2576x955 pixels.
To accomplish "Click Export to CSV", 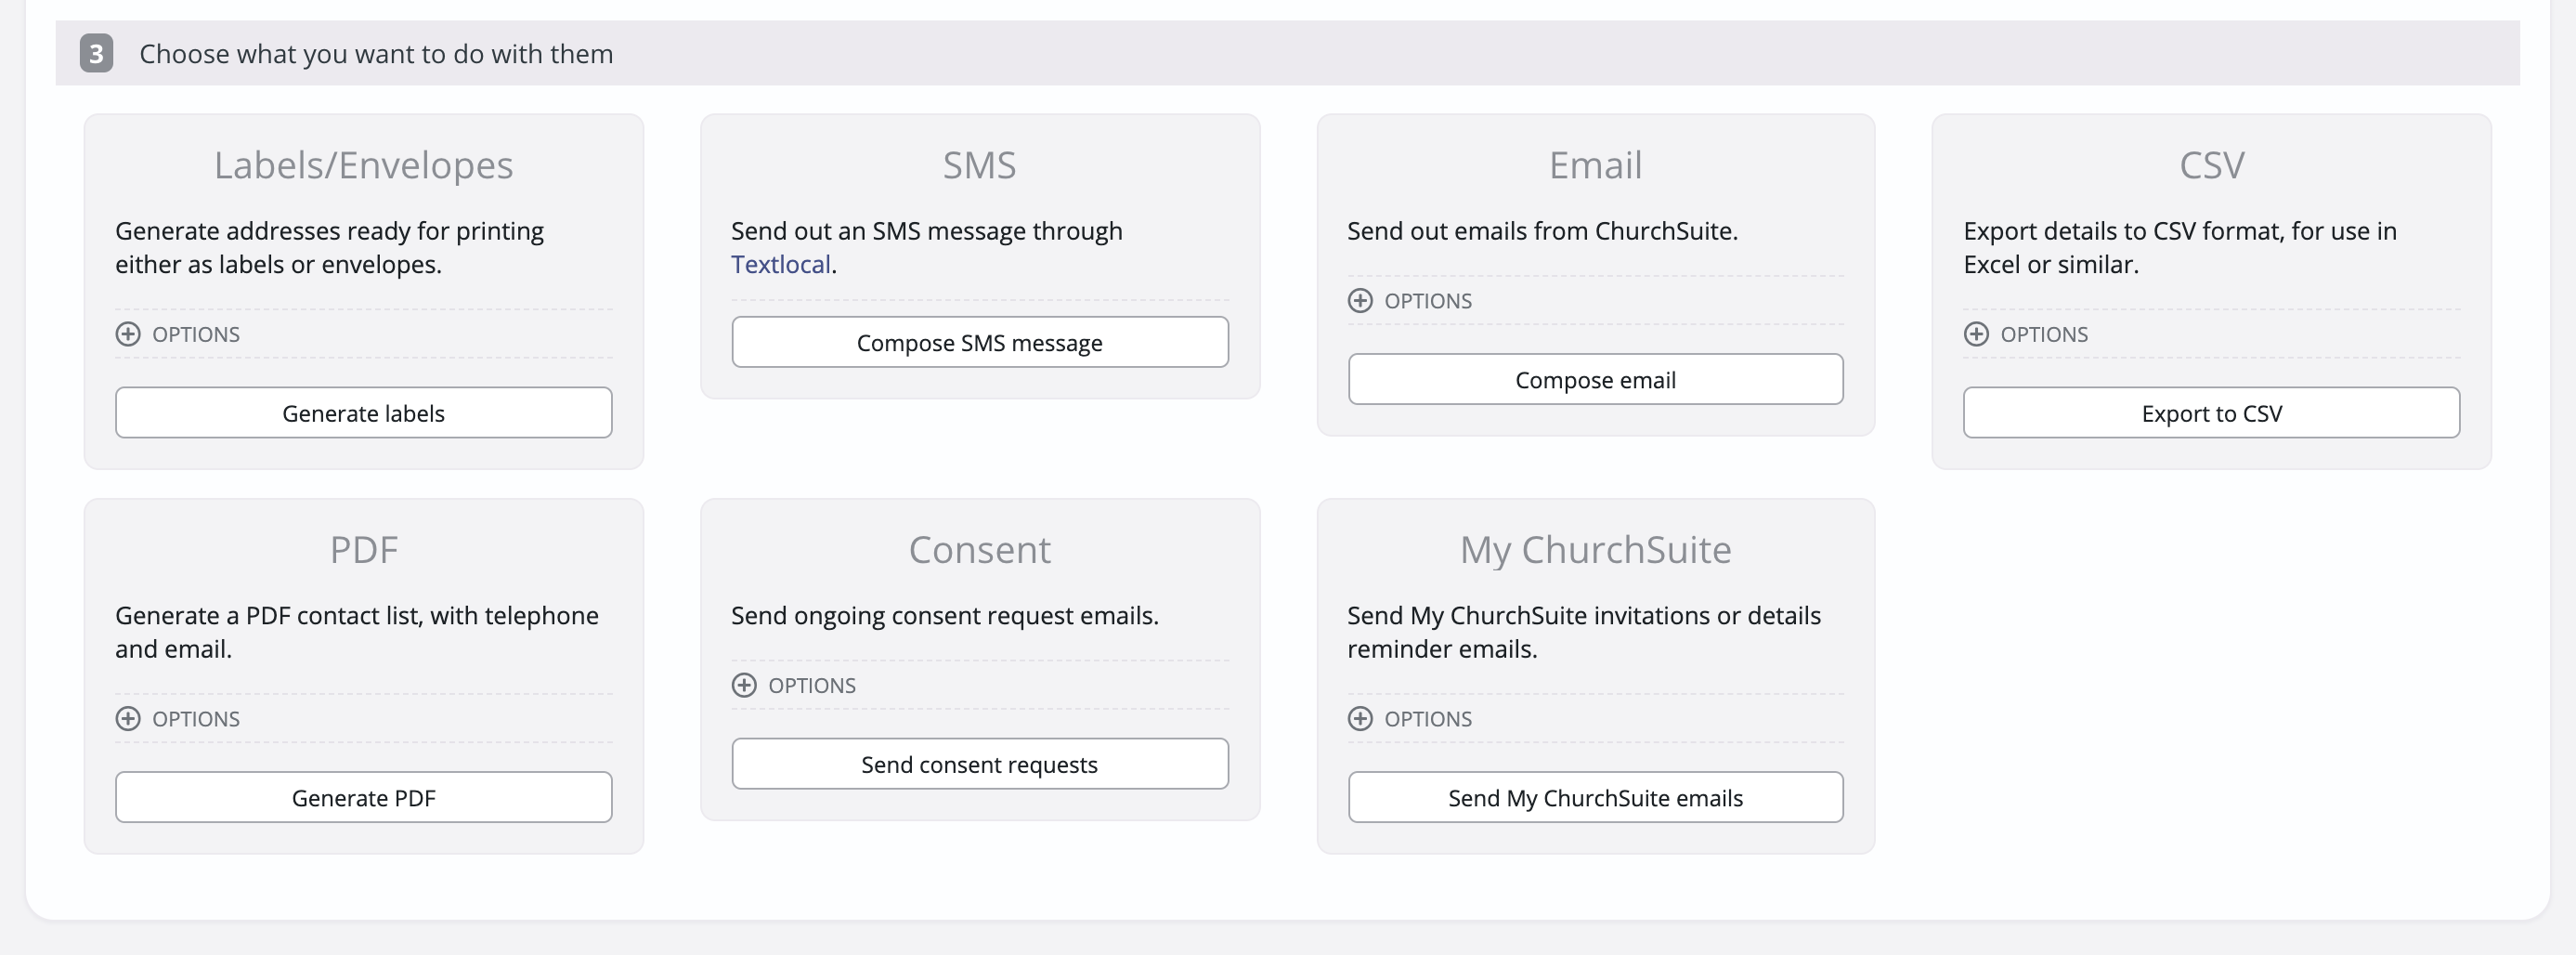I will click(x=2210, y=412).
